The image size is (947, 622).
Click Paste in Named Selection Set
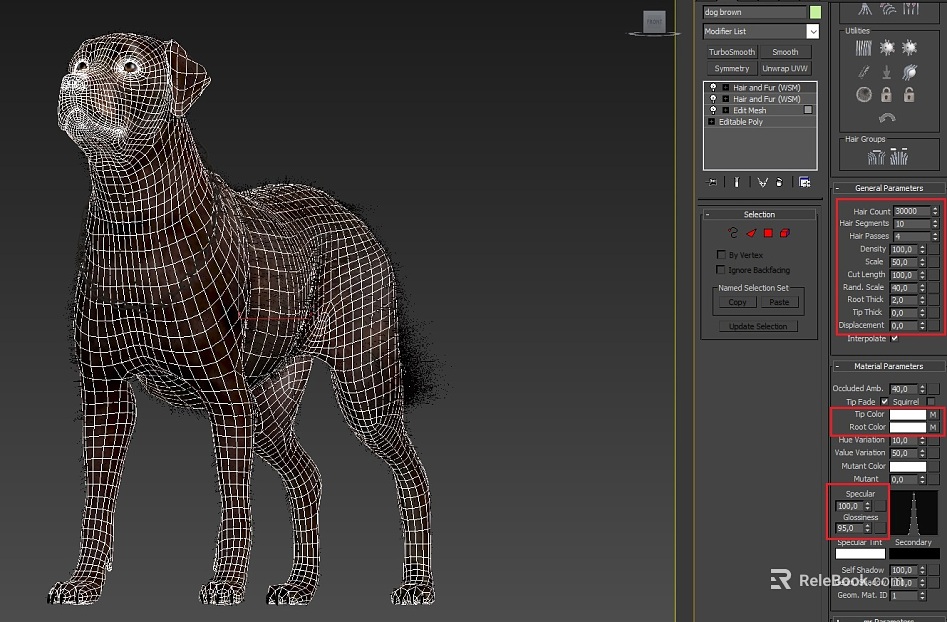[779, 302]
